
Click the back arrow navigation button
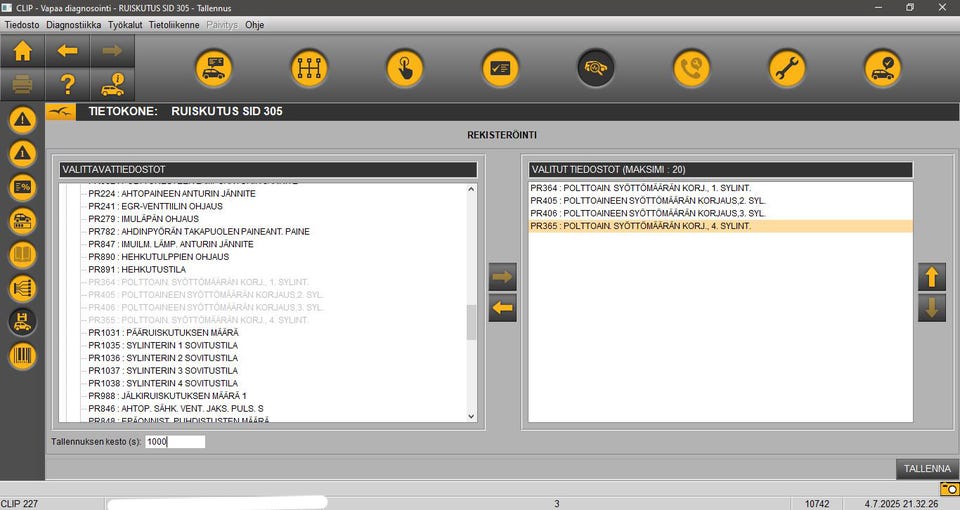[67, 51]
